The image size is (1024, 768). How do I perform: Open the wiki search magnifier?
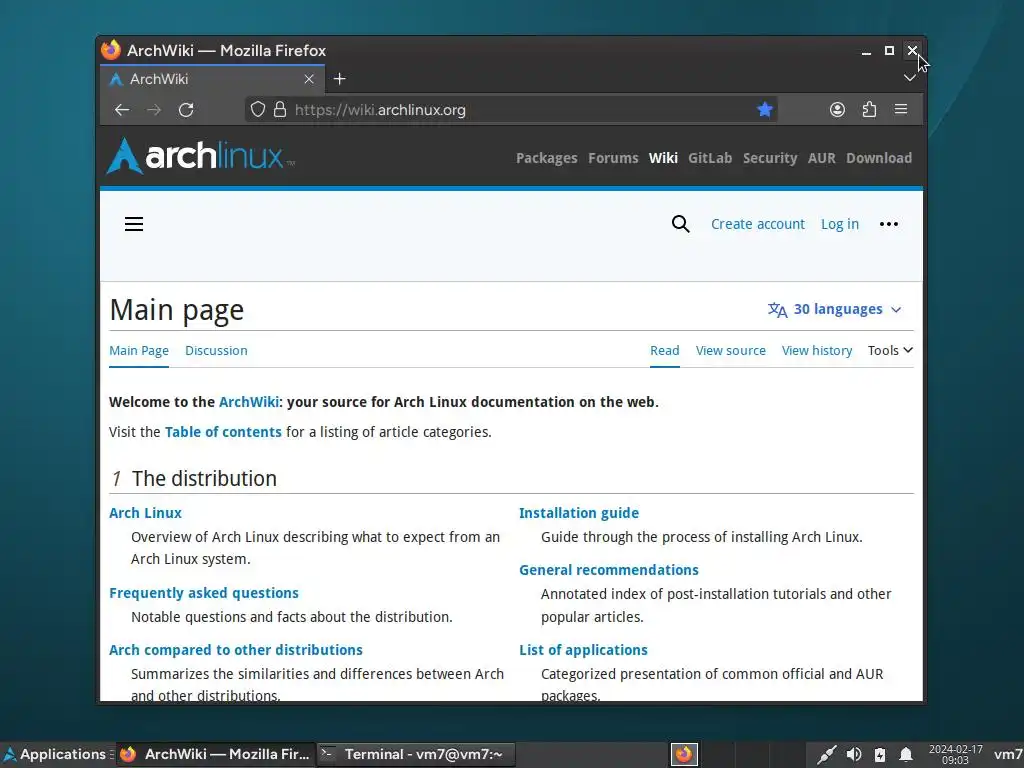click(x=680, y=224)
